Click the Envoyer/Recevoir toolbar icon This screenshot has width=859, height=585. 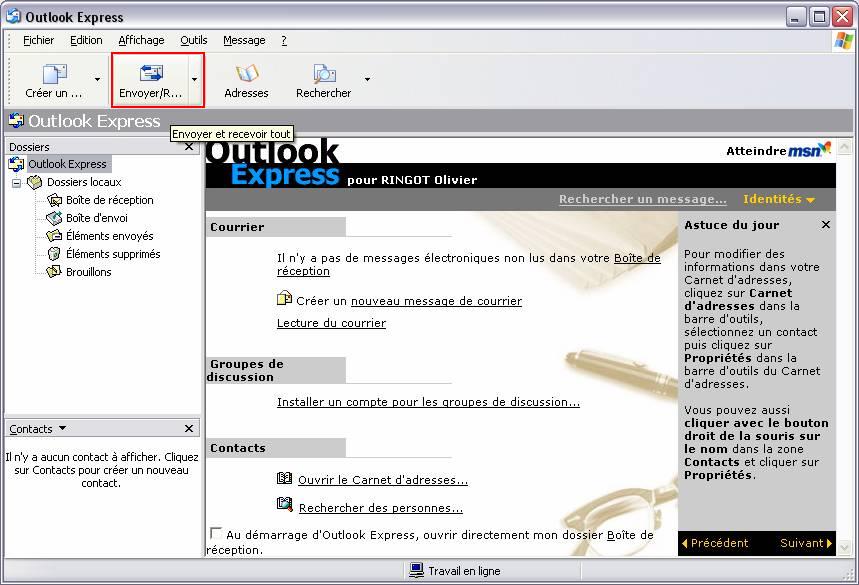[x=151, y=73]
